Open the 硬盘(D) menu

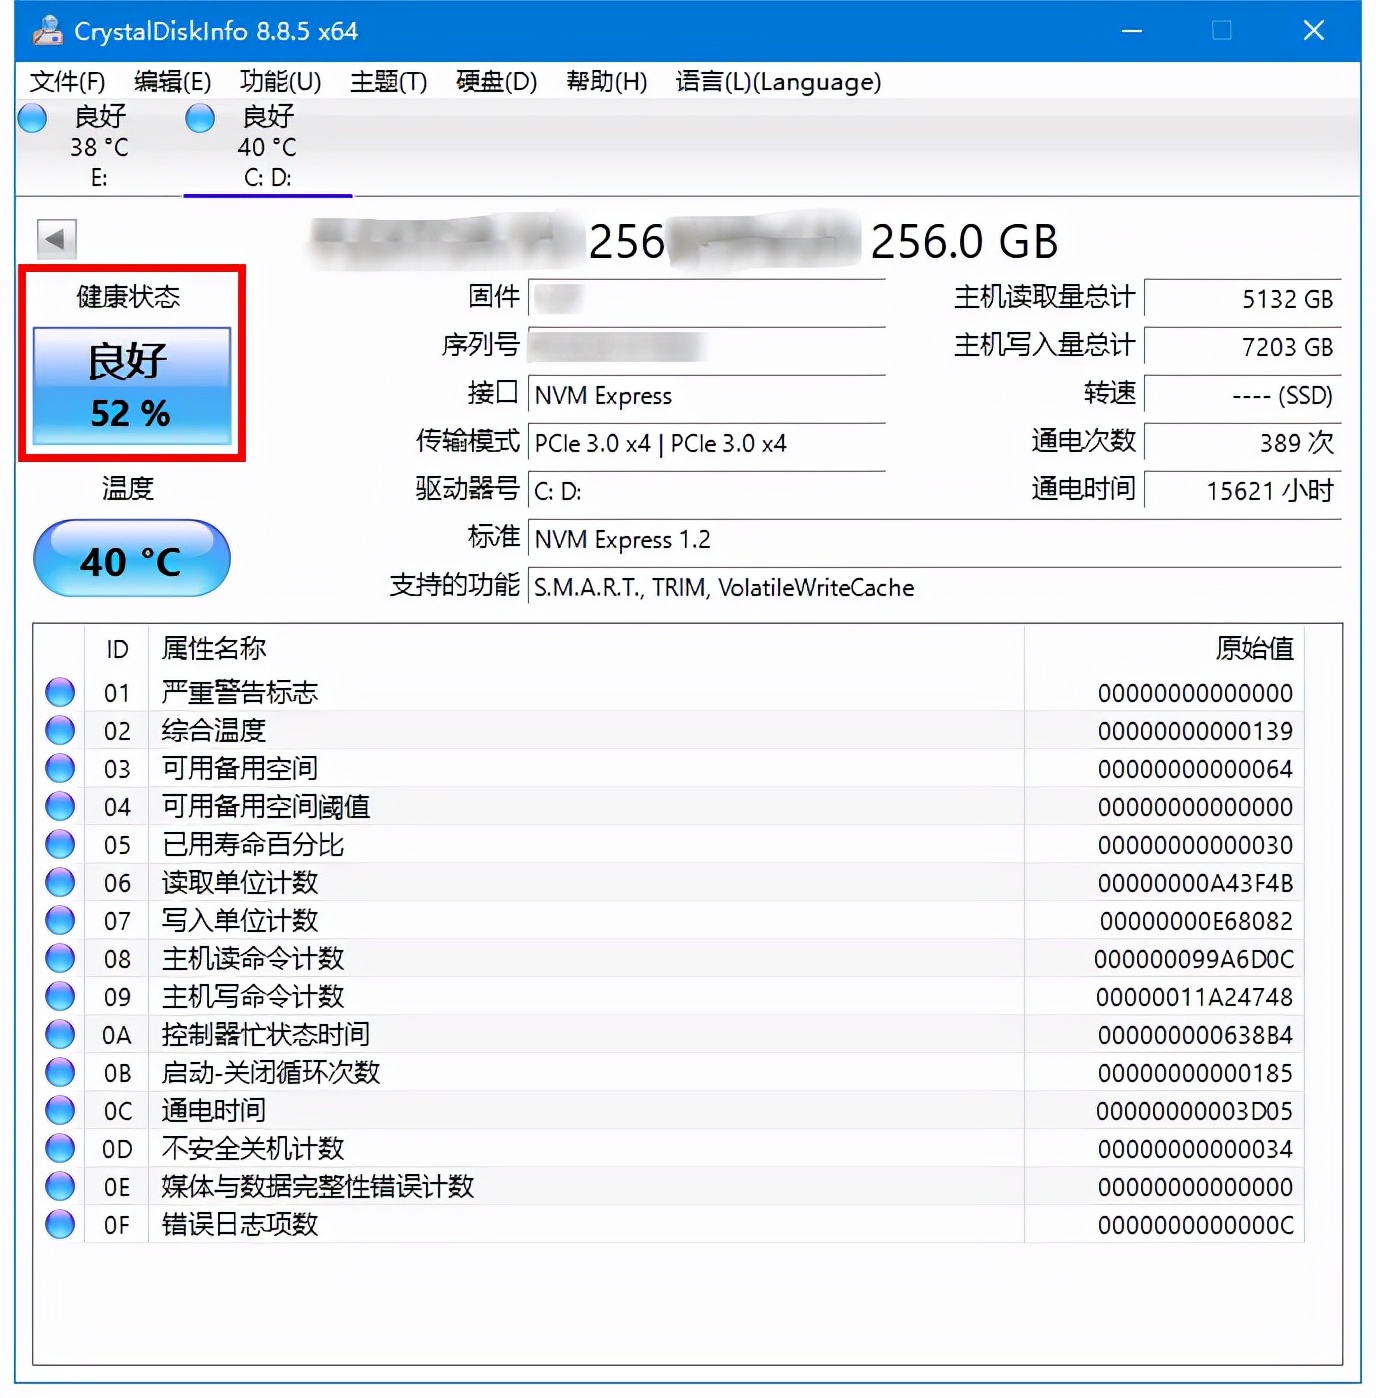click(494, 82)
